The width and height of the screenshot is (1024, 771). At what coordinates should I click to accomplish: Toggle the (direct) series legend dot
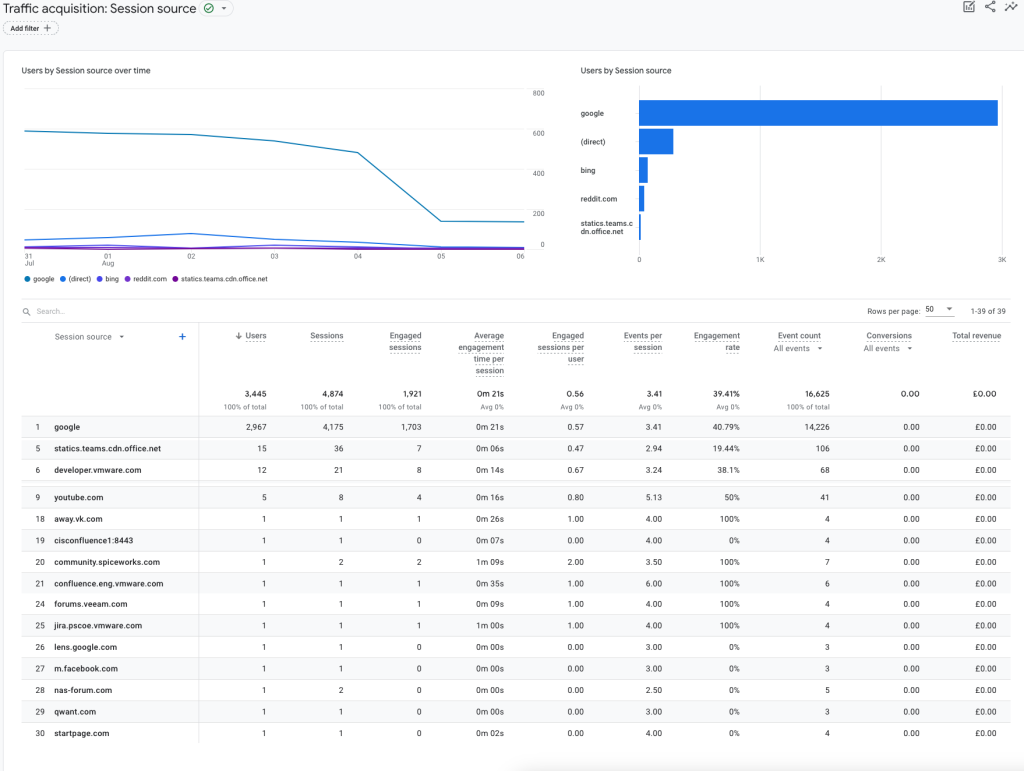click(63, 279)
